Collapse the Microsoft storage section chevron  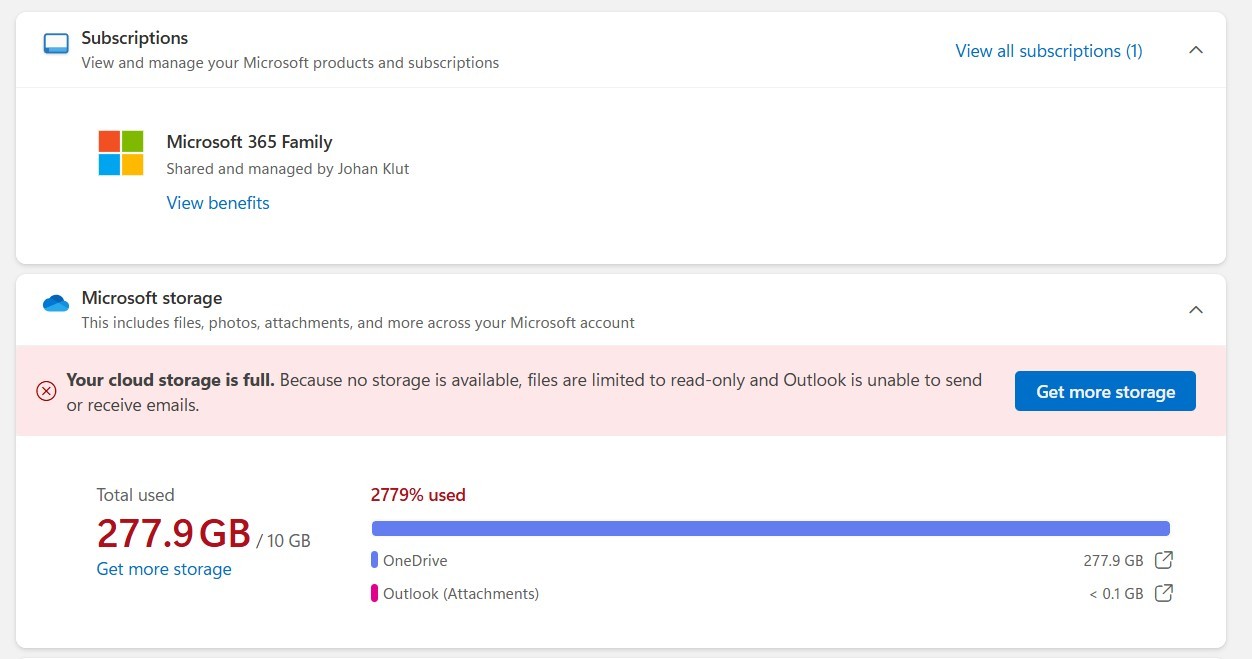click(1195, 310)
